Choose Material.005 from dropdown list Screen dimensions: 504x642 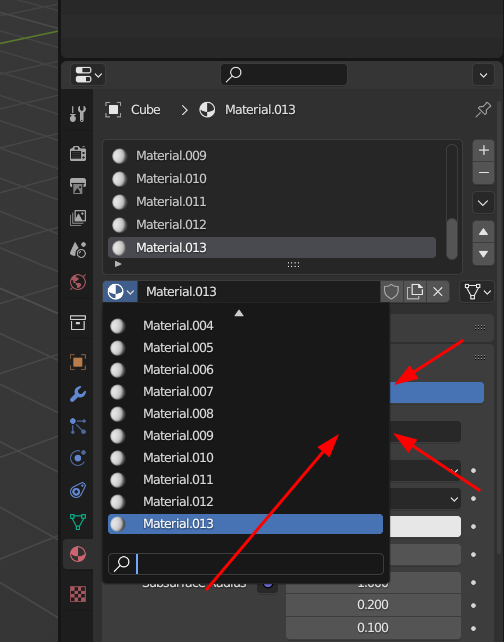(x=246, y=348)
